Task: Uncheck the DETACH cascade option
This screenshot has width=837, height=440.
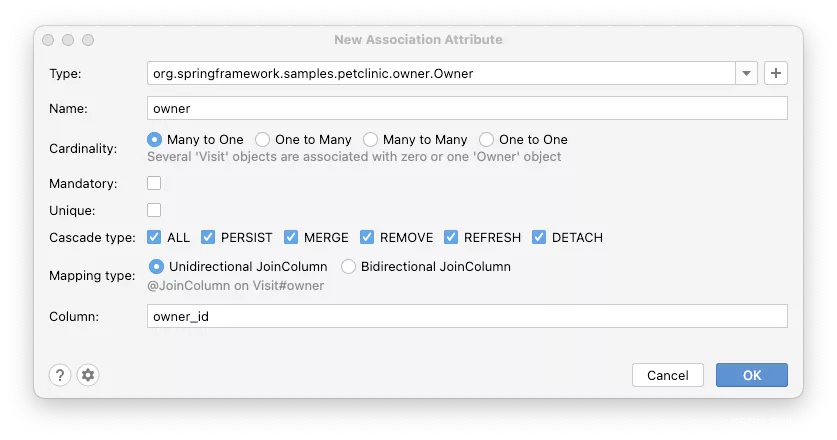Action: (539, 238)
